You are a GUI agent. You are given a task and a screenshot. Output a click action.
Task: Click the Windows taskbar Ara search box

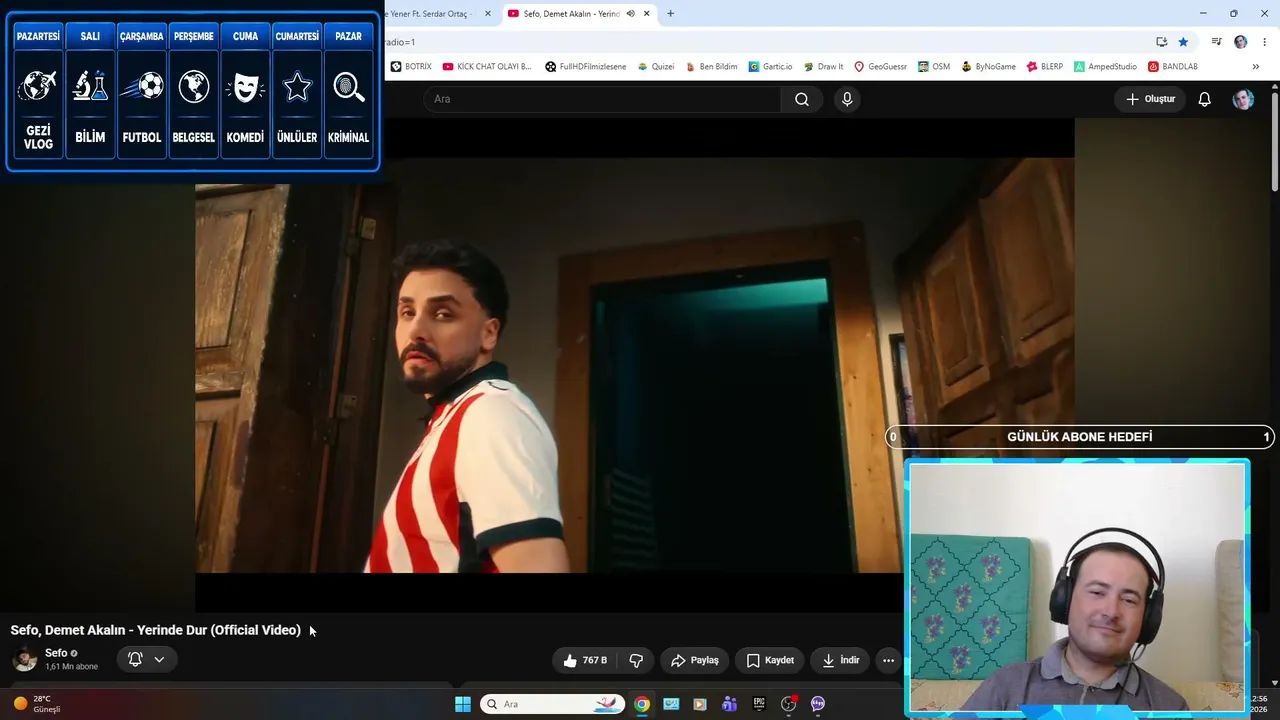pos(552,704)
